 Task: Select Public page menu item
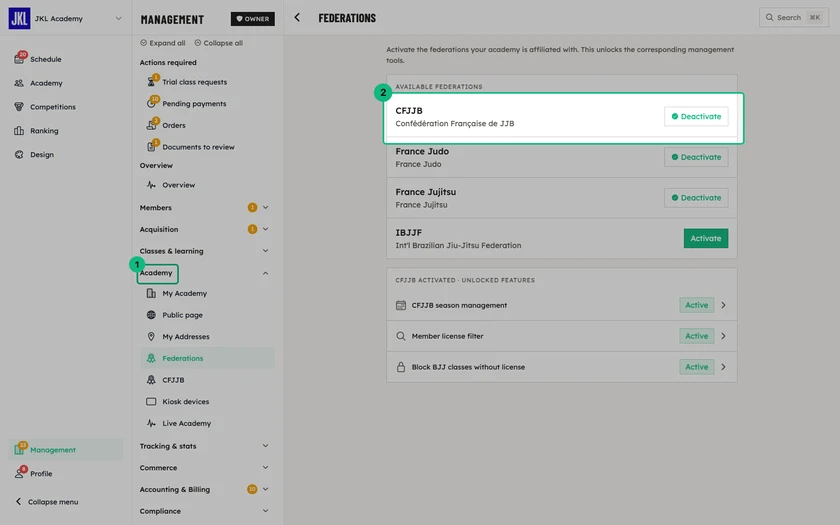[207, 315]
